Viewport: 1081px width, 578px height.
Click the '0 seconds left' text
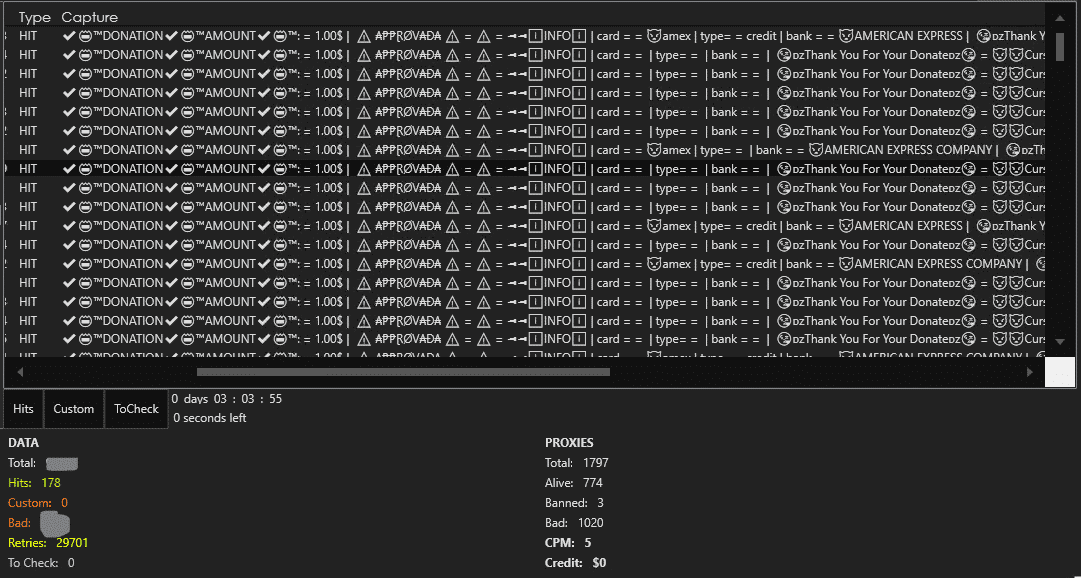click(210, 418)
